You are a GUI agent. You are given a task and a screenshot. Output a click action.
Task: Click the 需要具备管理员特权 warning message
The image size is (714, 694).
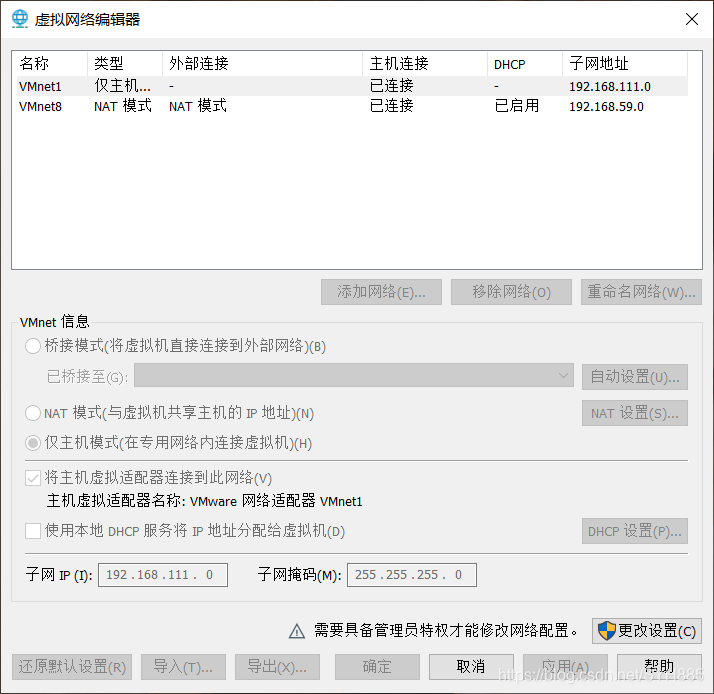[x=446, y=631]
